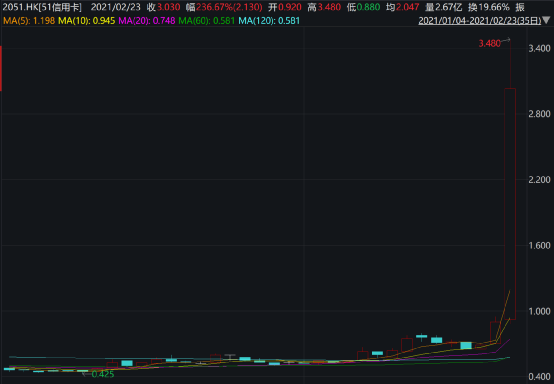
Task: Select the MA(20): 0.748 indicator label
Action: pos(147,21)
